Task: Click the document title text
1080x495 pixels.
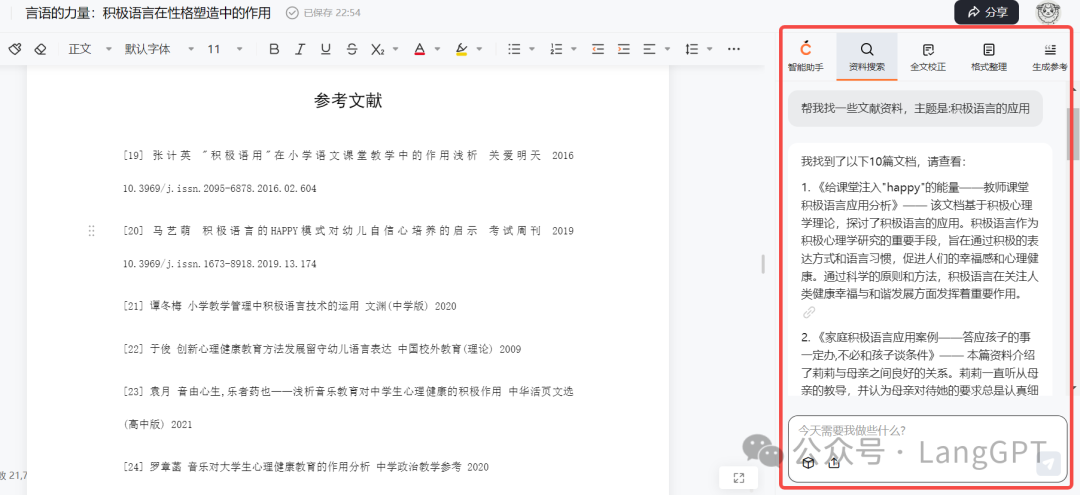Action: pos(148,12)
